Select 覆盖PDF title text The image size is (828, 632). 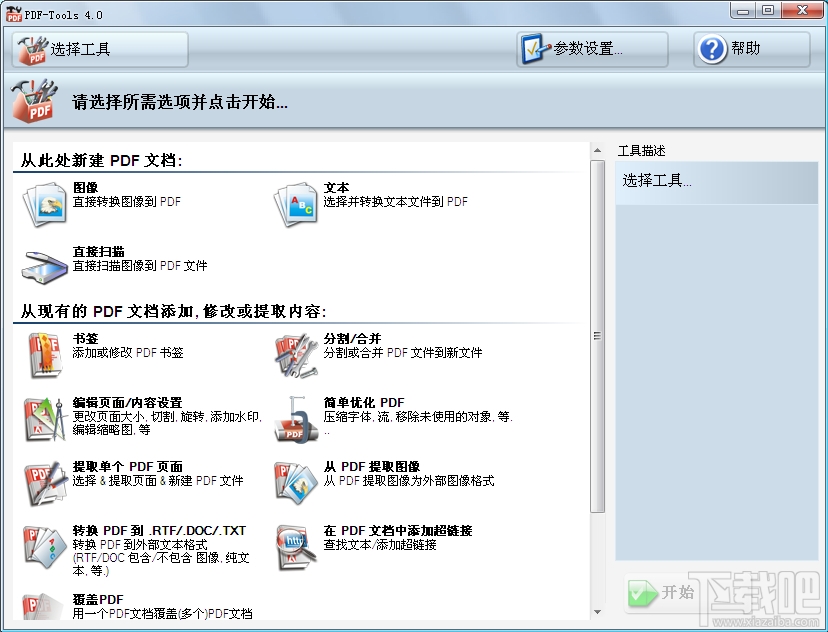click(x=98, y=599)
